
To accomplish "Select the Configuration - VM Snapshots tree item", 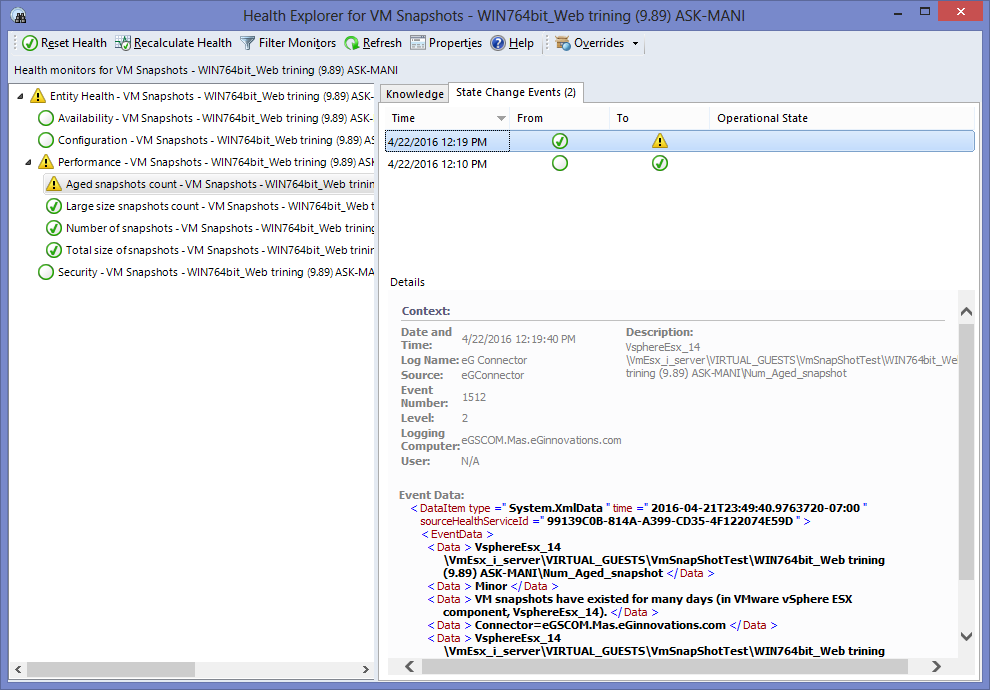I will coord(216,140).
